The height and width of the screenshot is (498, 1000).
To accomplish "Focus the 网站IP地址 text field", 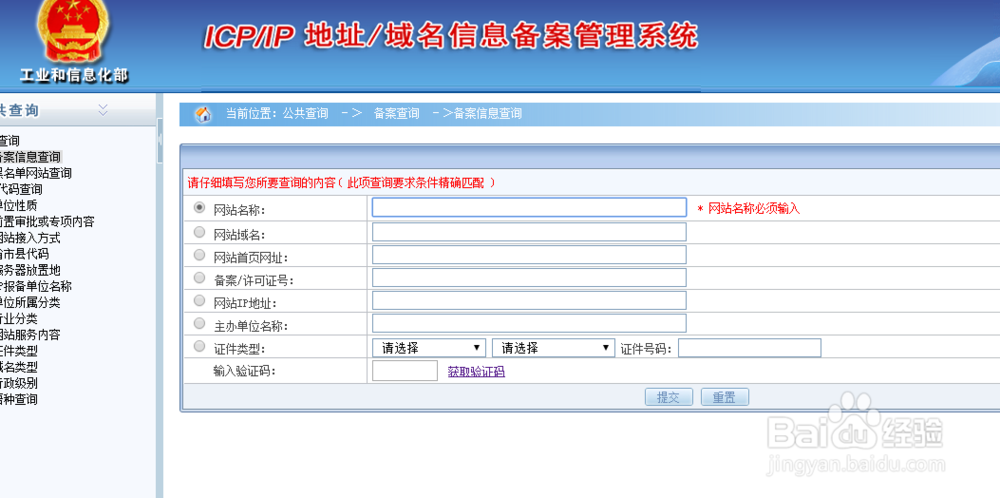I will tap(529, 300).
